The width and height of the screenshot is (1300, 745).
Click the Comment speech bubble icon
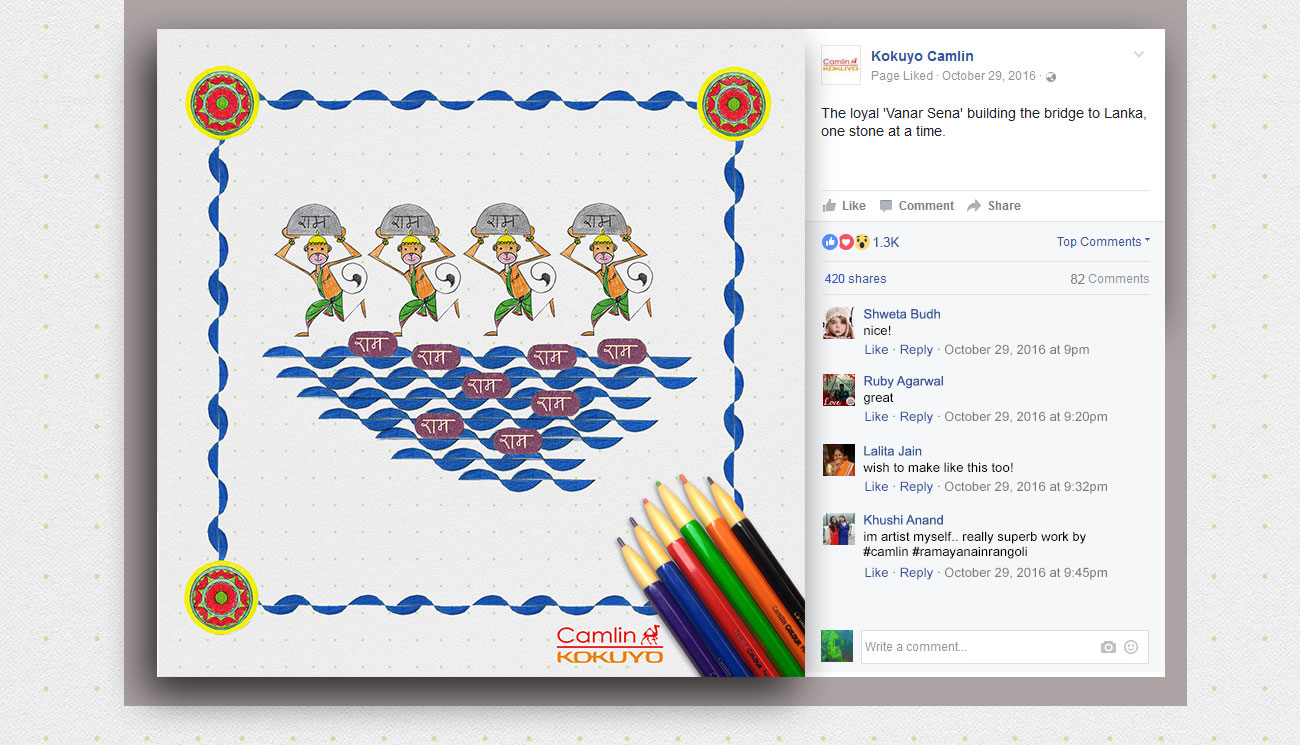886,206
